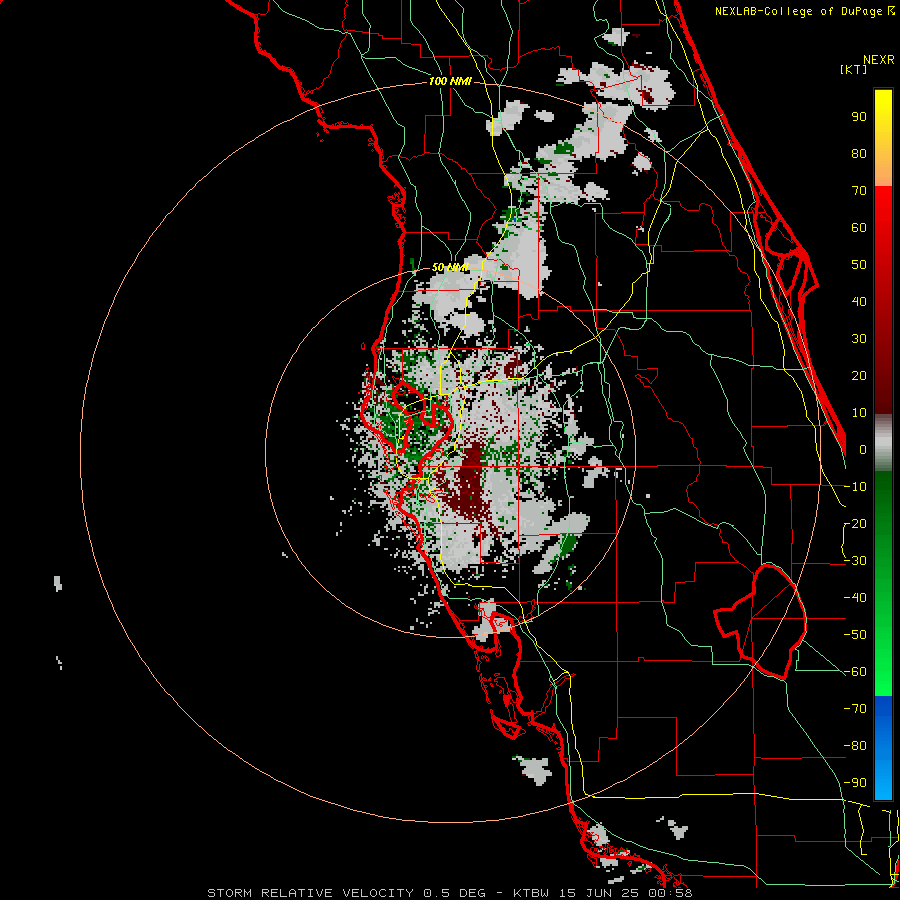
Task: Click the positive 10 scale value
Action: 859,413
